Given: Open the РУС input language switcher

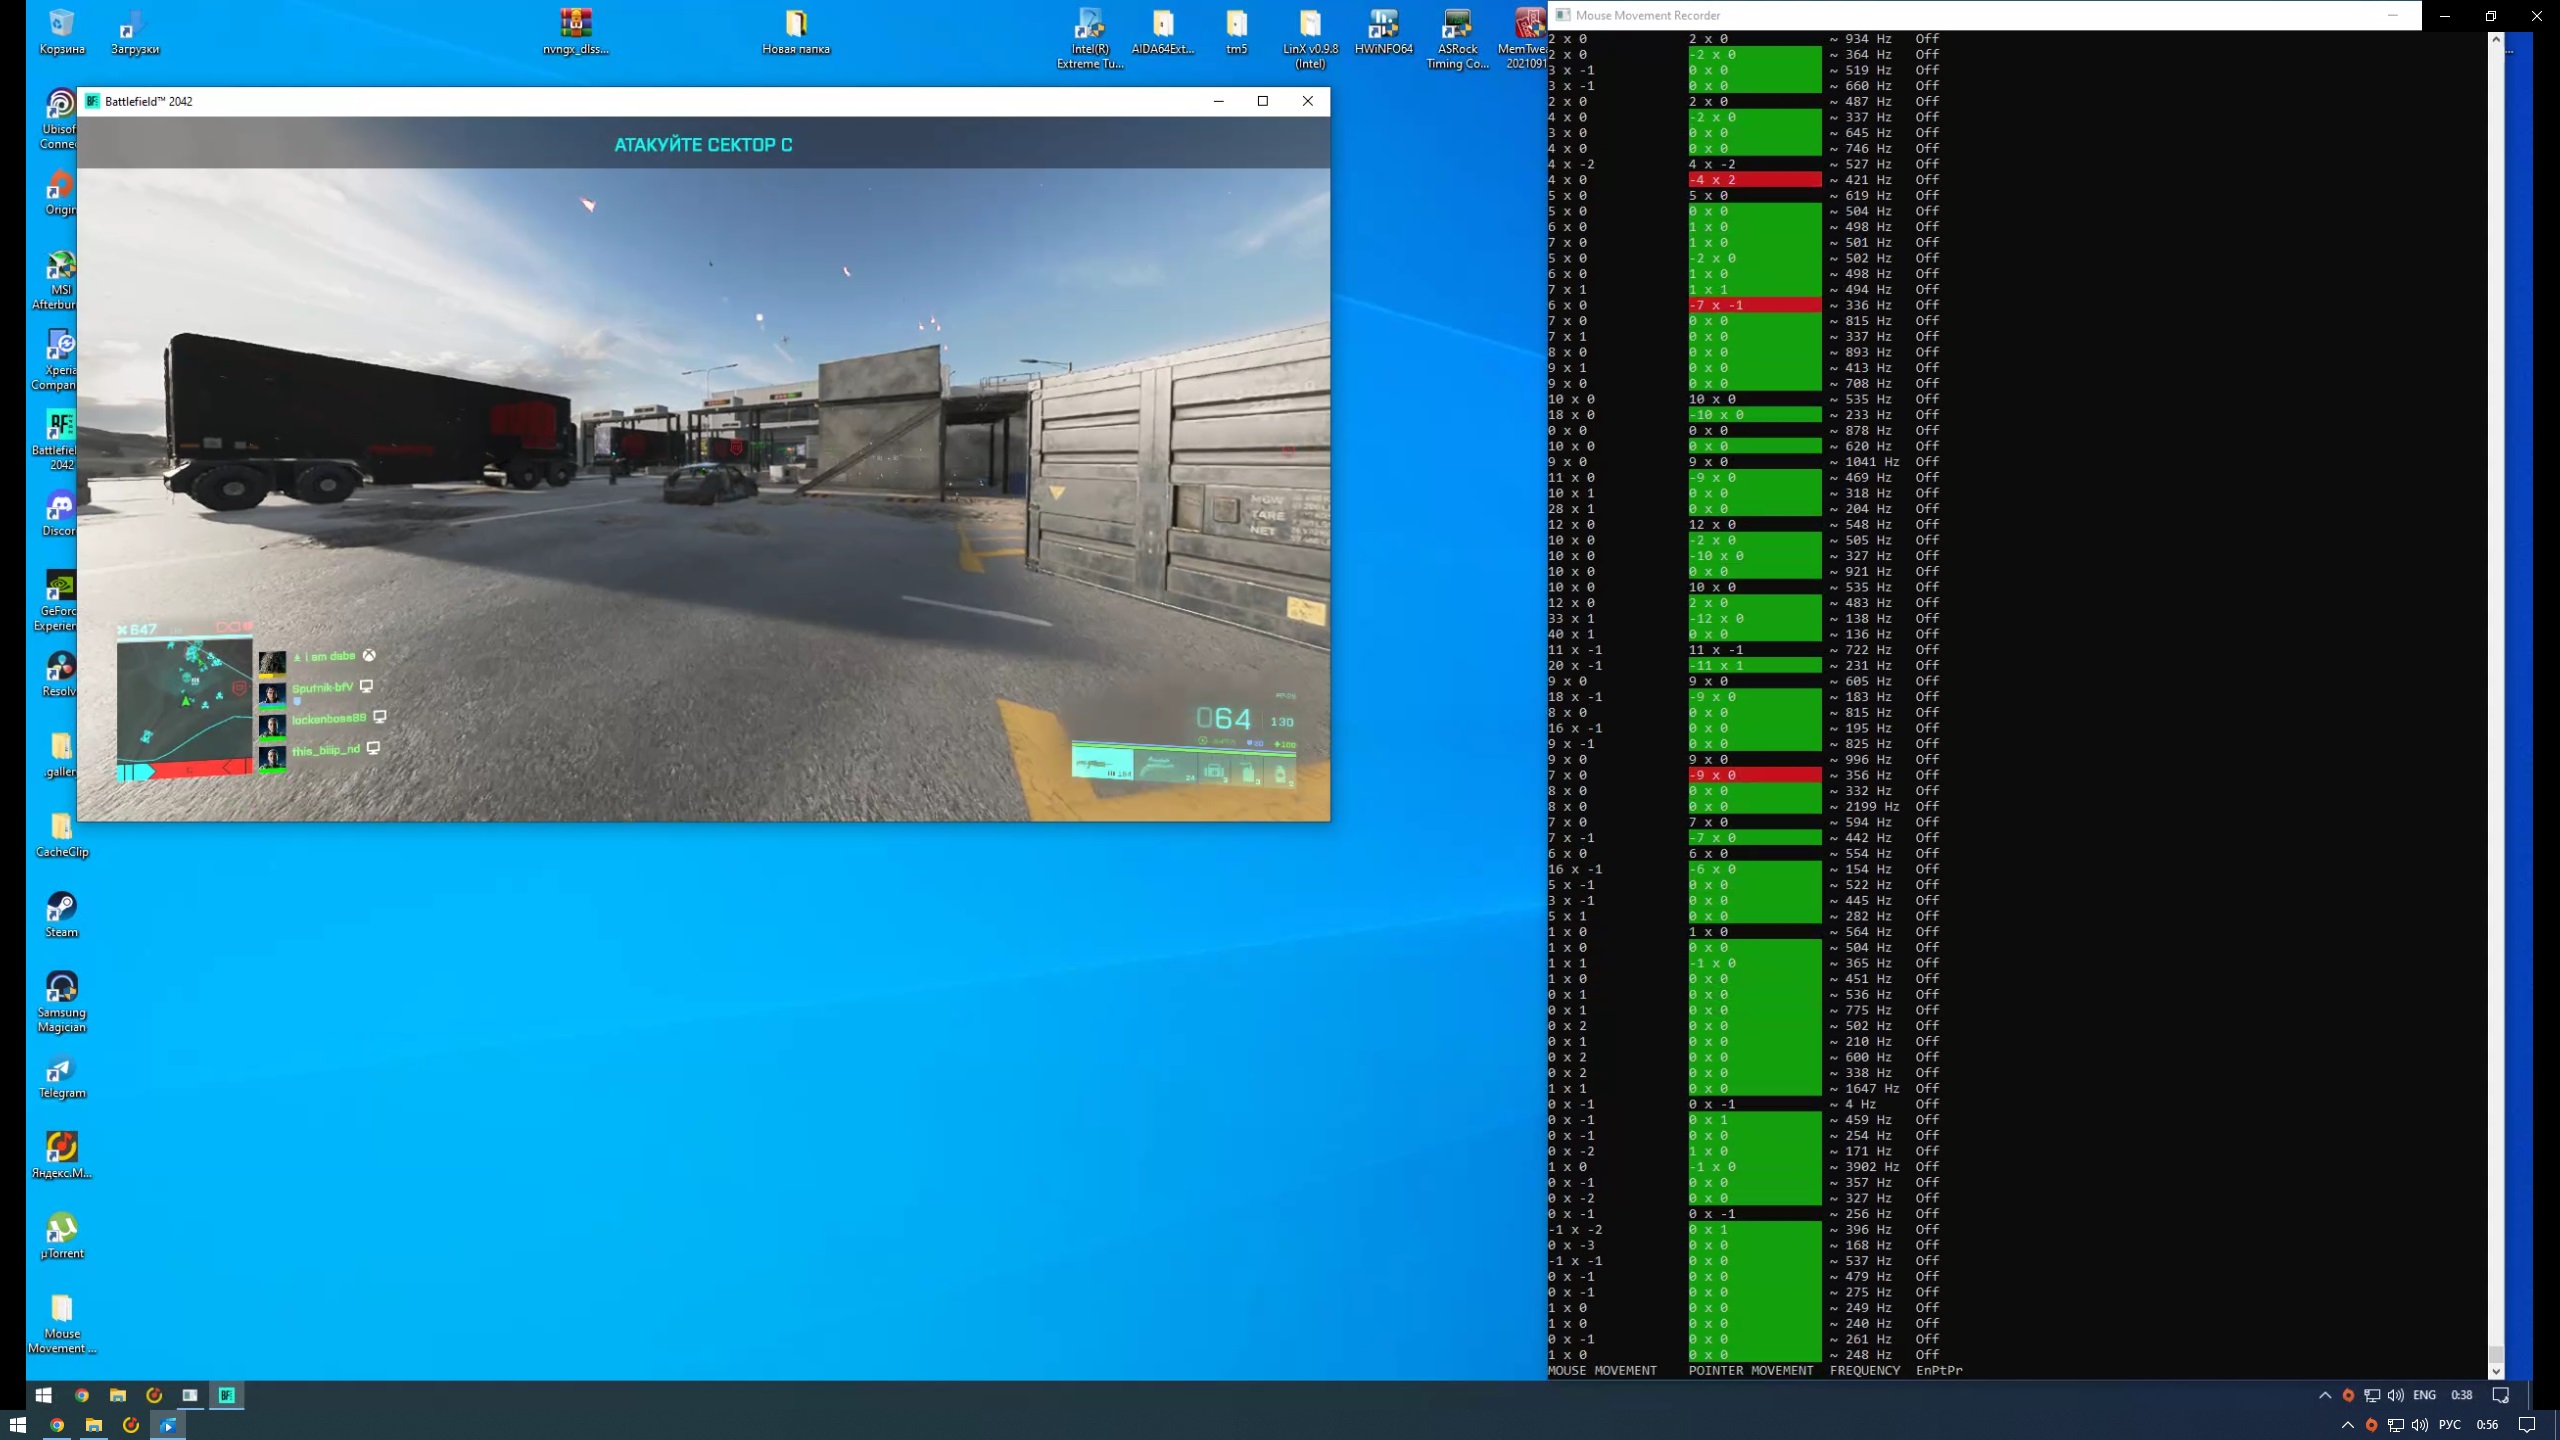Looking at the screenshot, I should pyautogui.click(x=2449, y=1425).
